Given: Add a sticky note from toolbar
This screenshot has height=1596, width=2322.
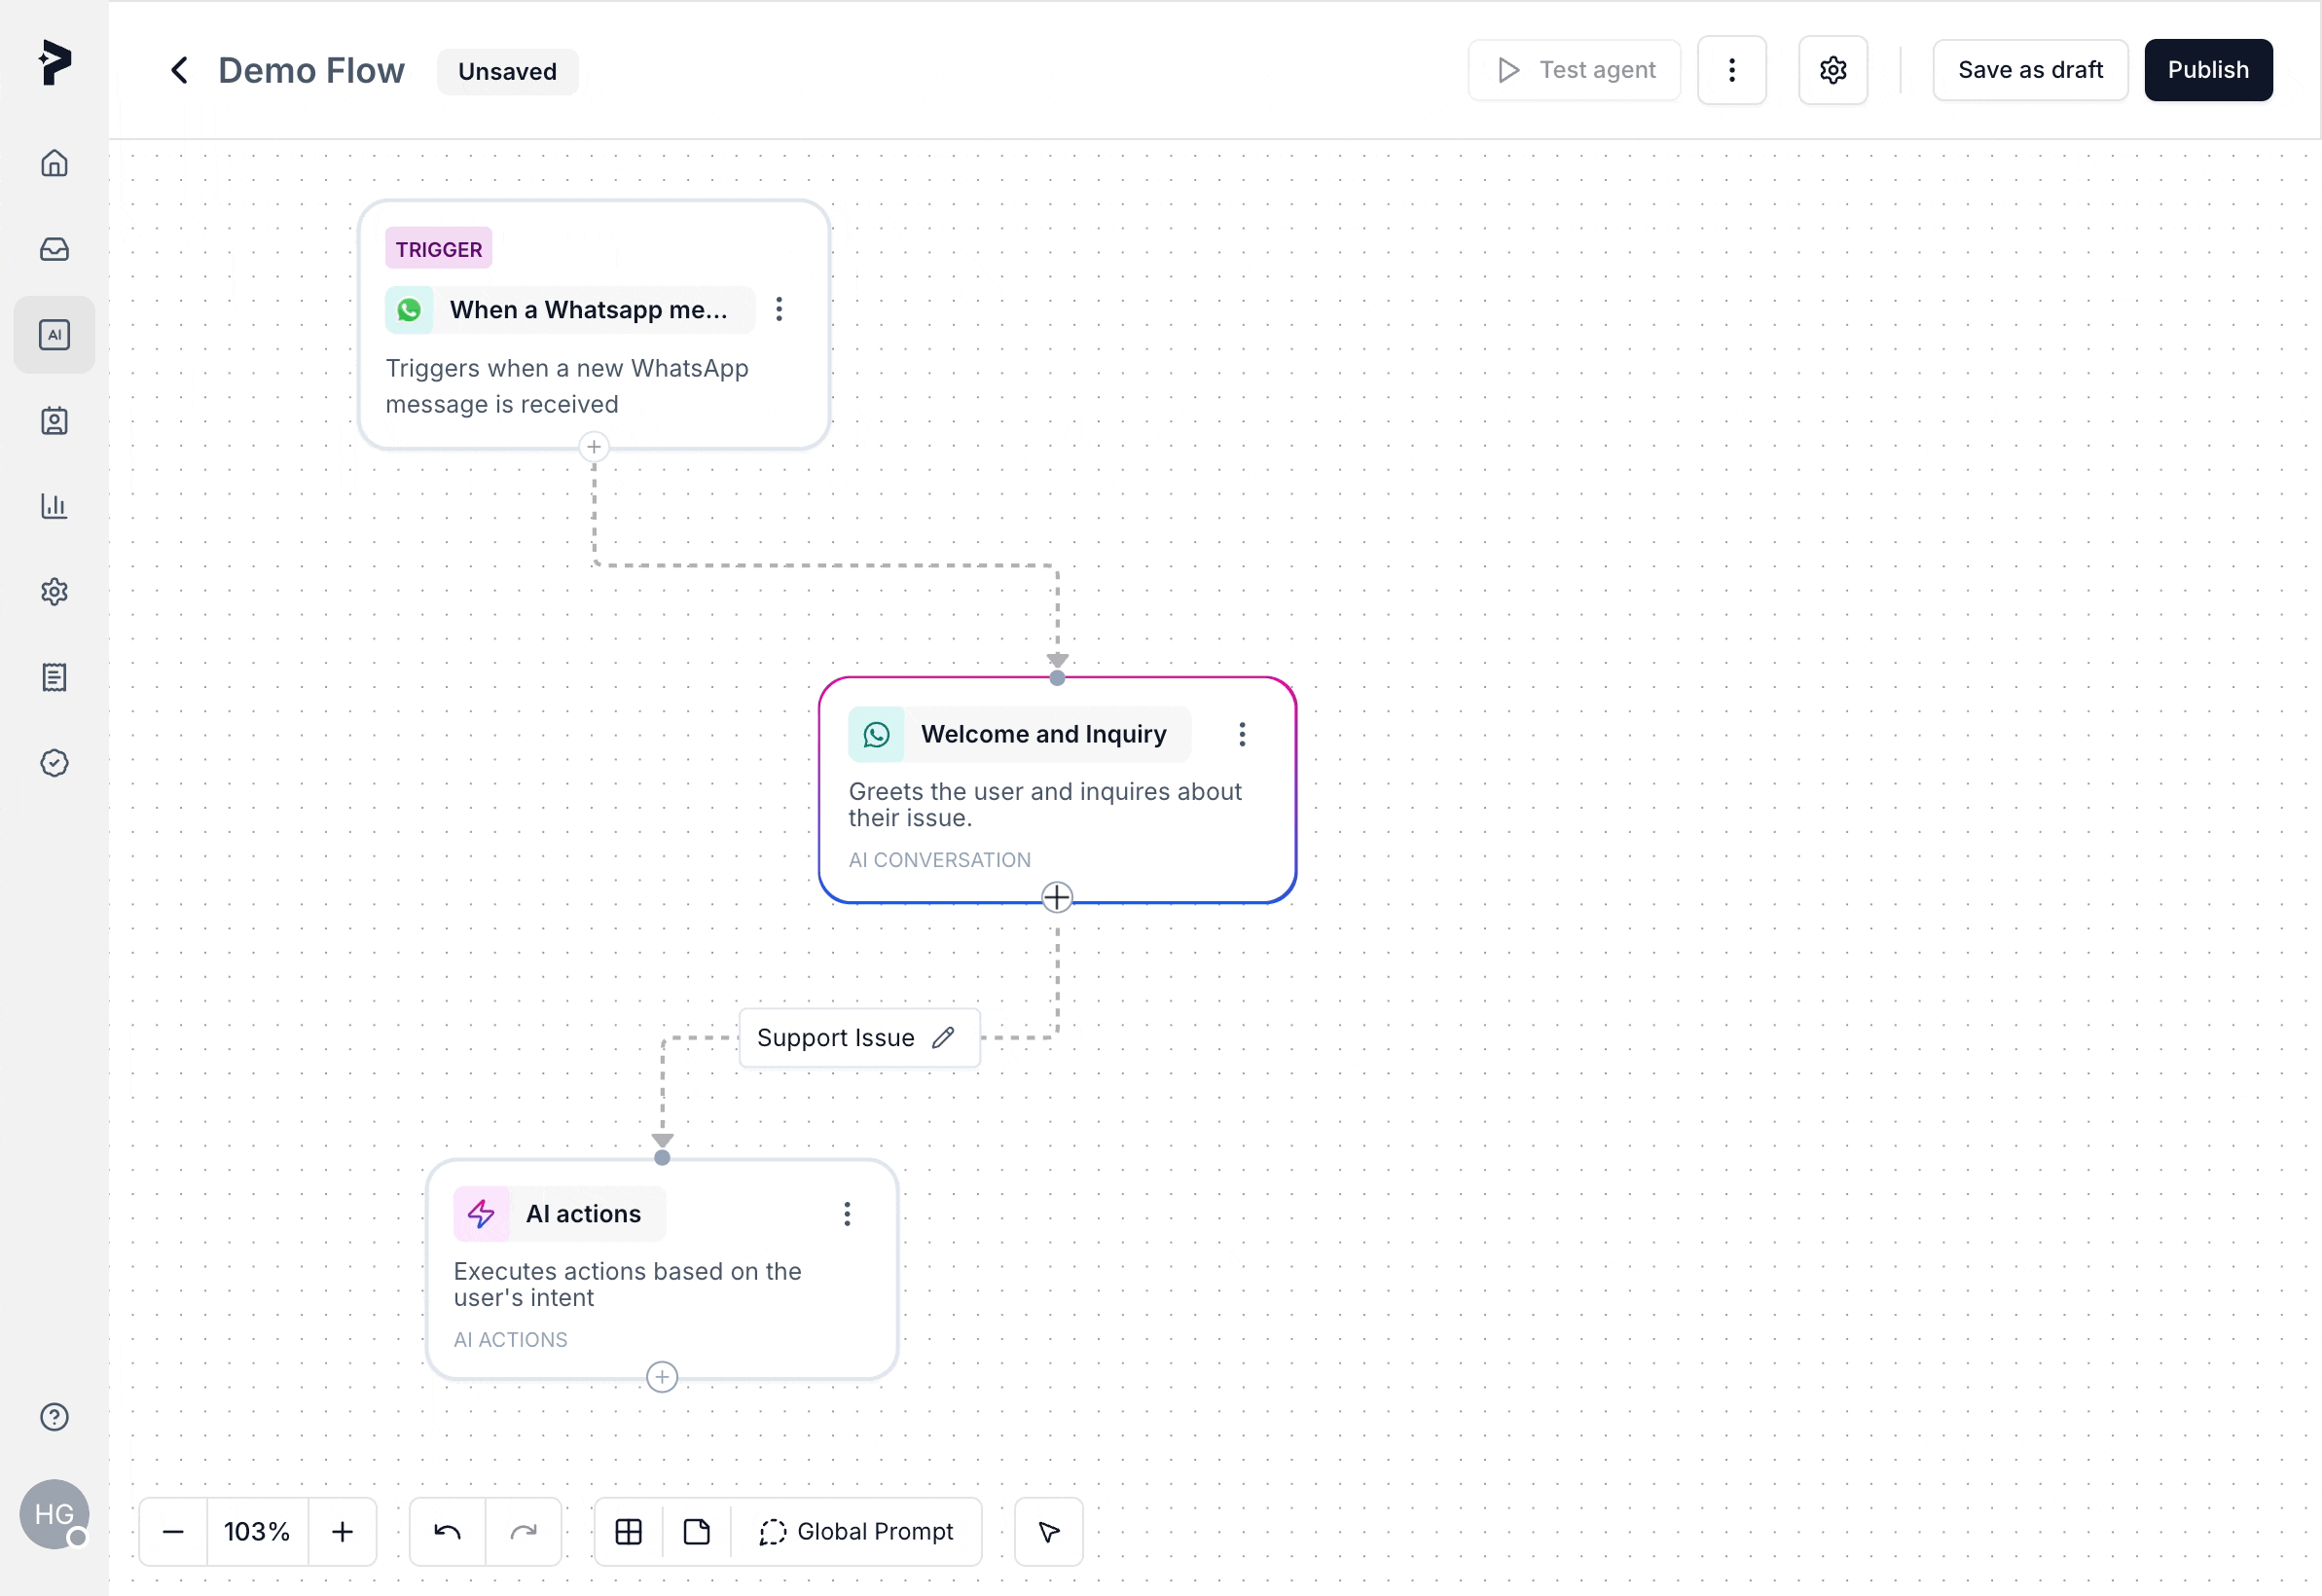Looking at the screenshot, I should pyautogui.click(x=696, y=1531).
